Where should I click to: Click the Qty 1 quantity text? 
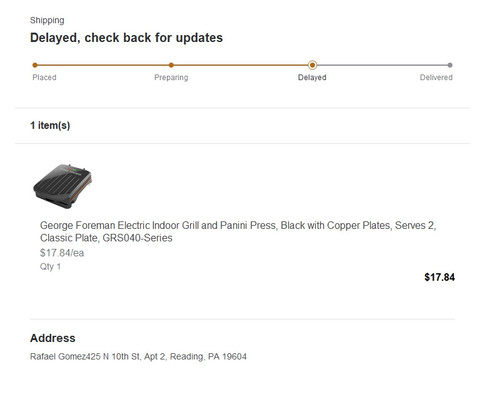pos(50,267)
